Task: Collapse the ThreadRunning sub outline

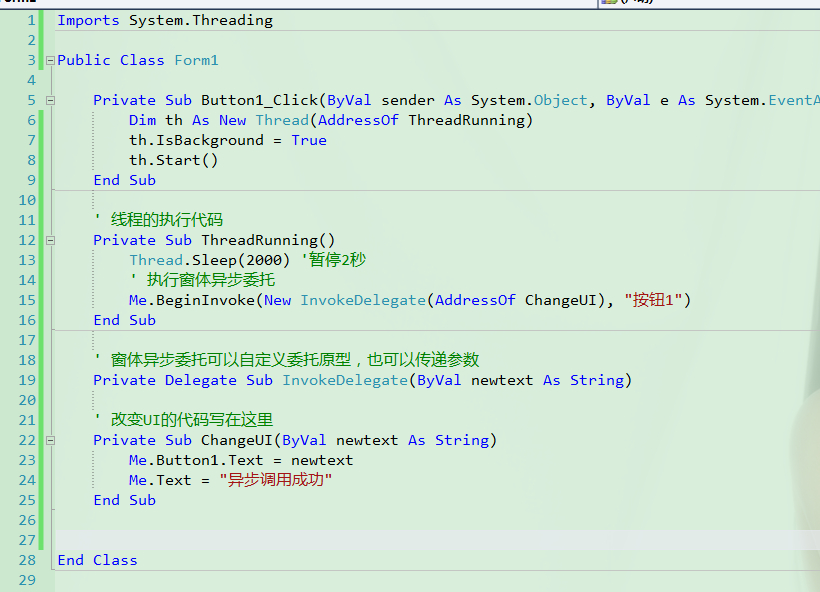Action: (x=50, y=241)
